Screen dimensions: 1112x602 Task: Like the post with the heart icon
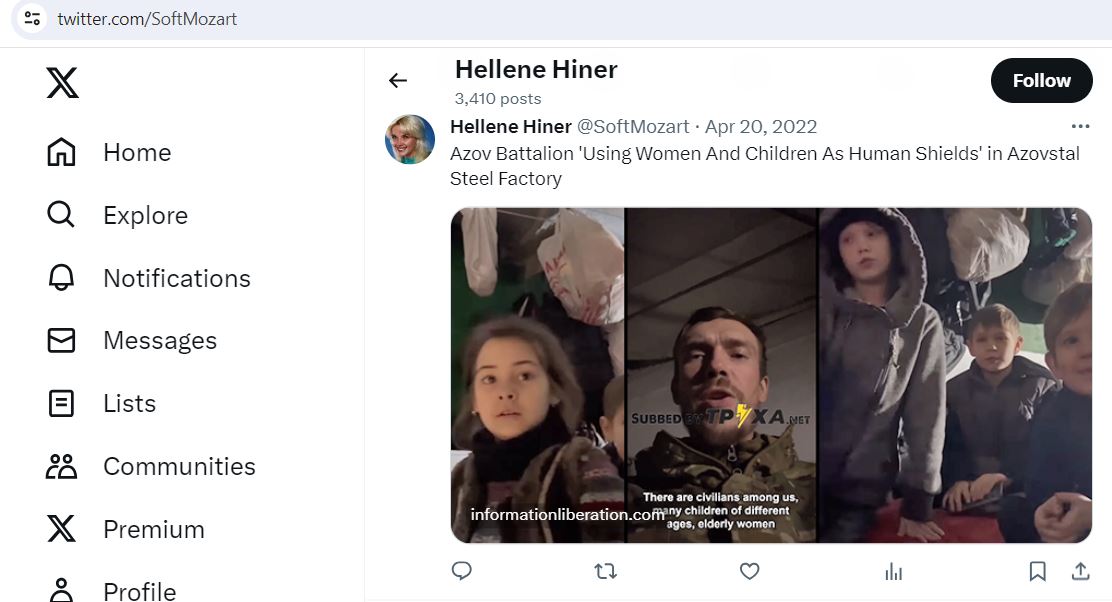click(750, 571)
